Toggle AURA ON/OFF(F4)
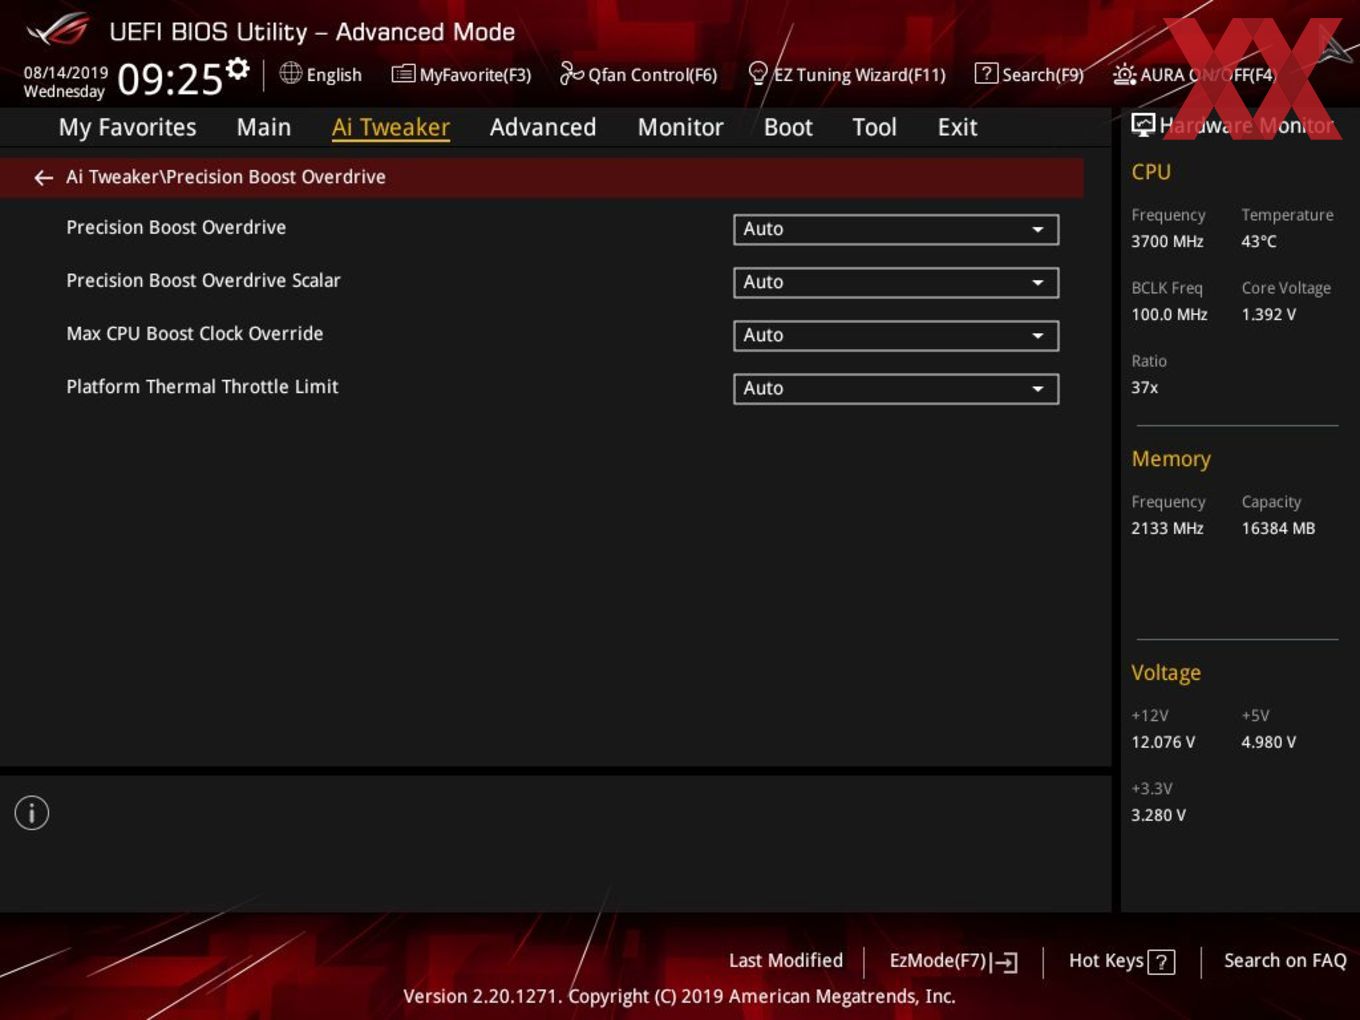The width and height of the screenshot is (1360, 1020). 1195,74
